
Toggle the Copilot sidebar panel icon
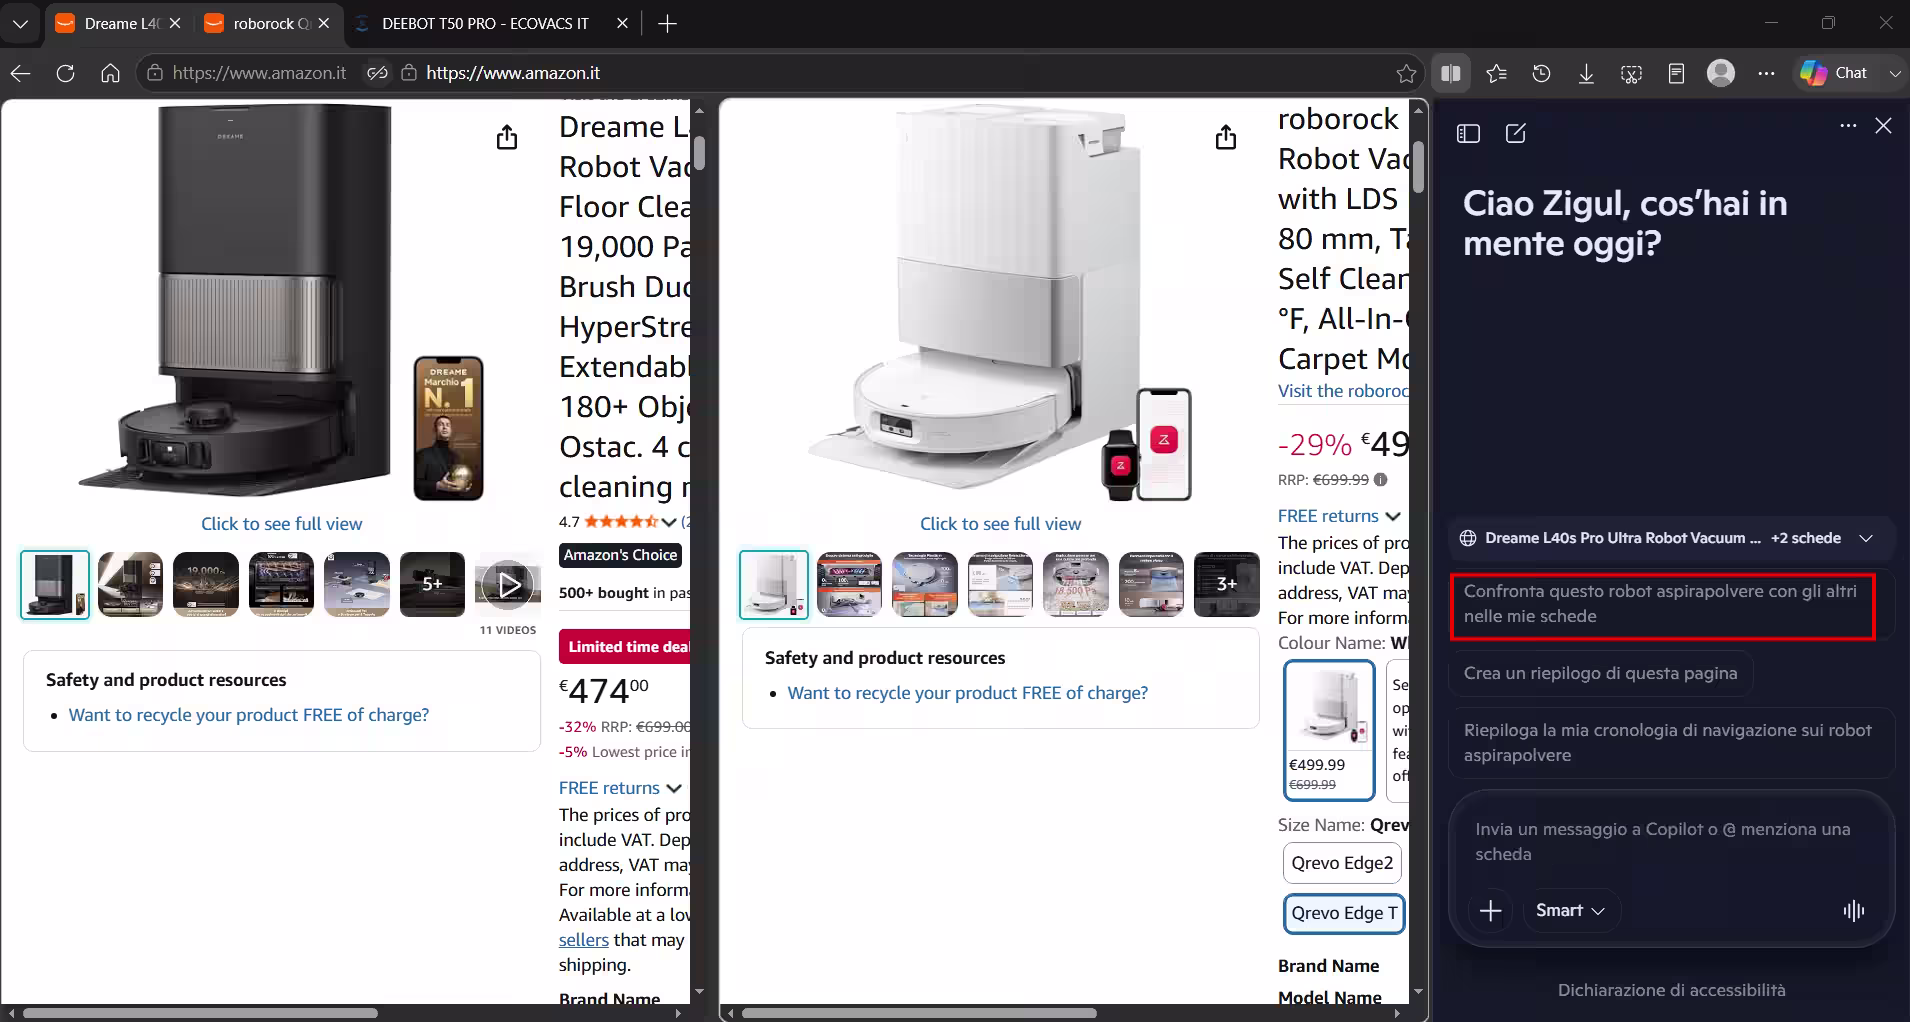click(x=1468, y=134)
